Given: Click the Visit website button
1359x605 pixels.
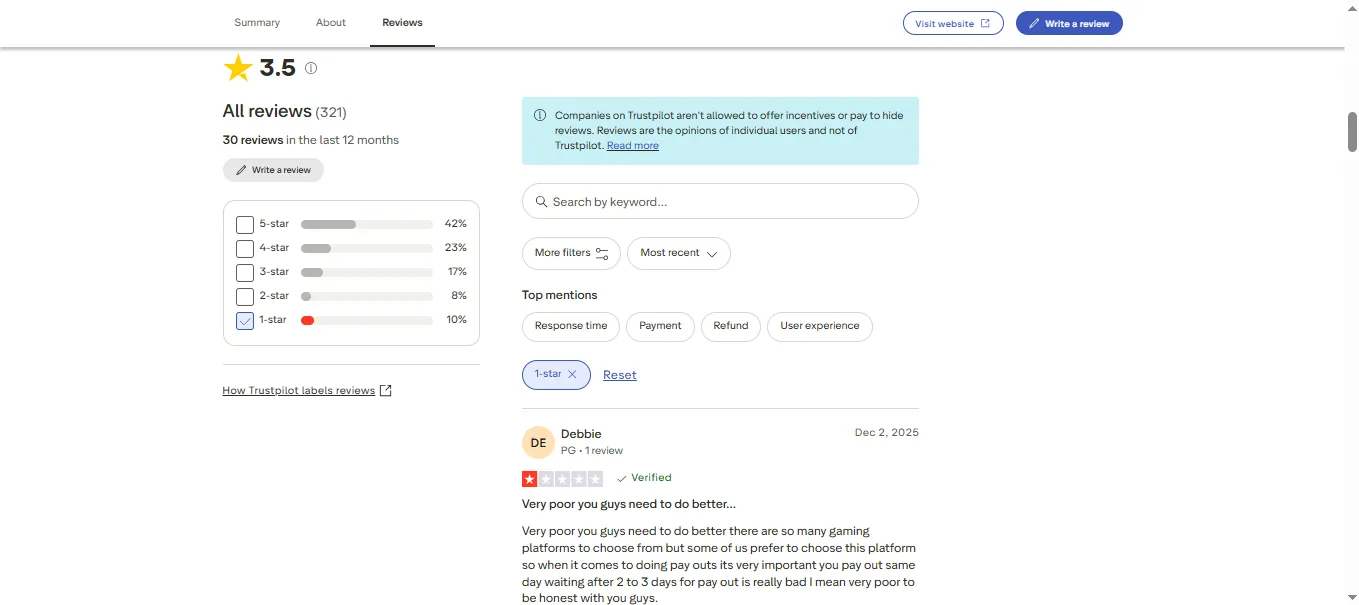Looking at the screenshot, I should 953,23.
